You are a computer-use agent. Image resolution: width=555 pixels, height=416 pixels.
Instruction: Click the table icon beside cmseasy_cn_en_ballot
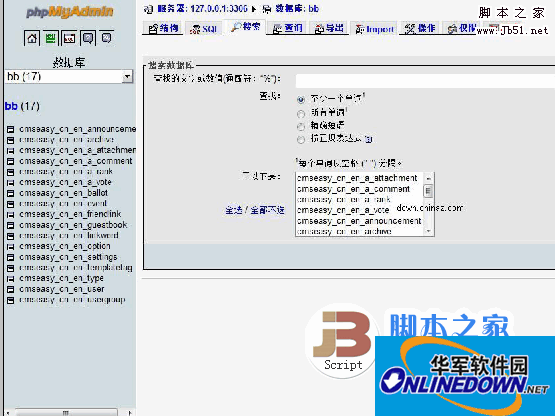click(x=11, y=193)
